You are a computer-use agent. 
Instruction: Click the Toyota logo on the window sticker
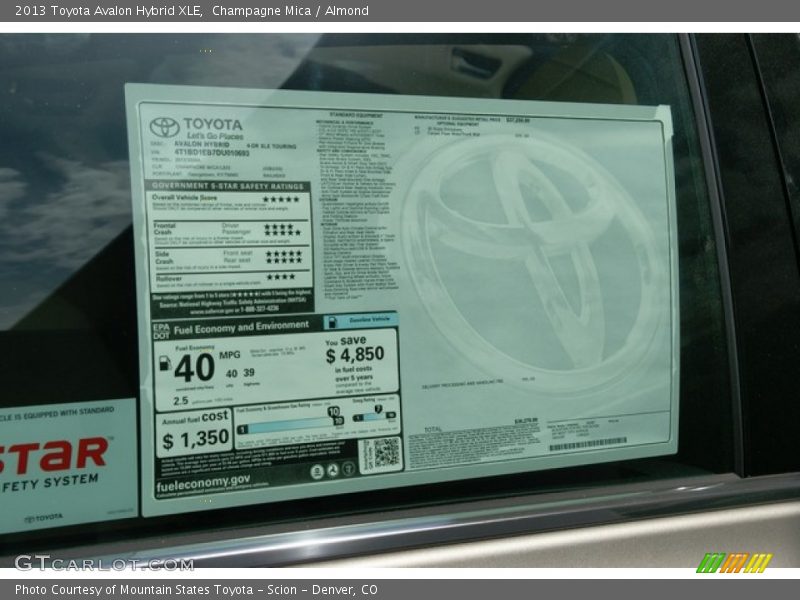coord(164,126)
